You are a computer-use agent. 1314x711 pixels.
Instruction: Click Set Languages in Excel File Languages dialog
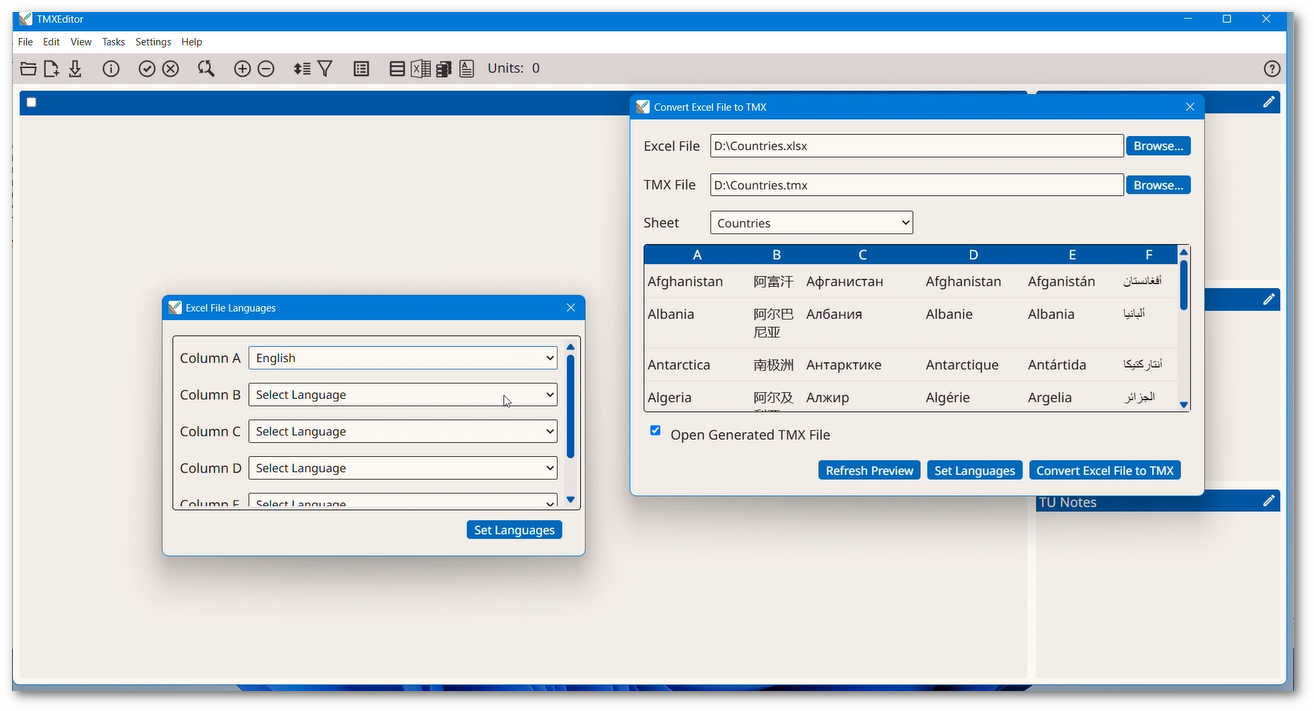click(x=514, y=530)
